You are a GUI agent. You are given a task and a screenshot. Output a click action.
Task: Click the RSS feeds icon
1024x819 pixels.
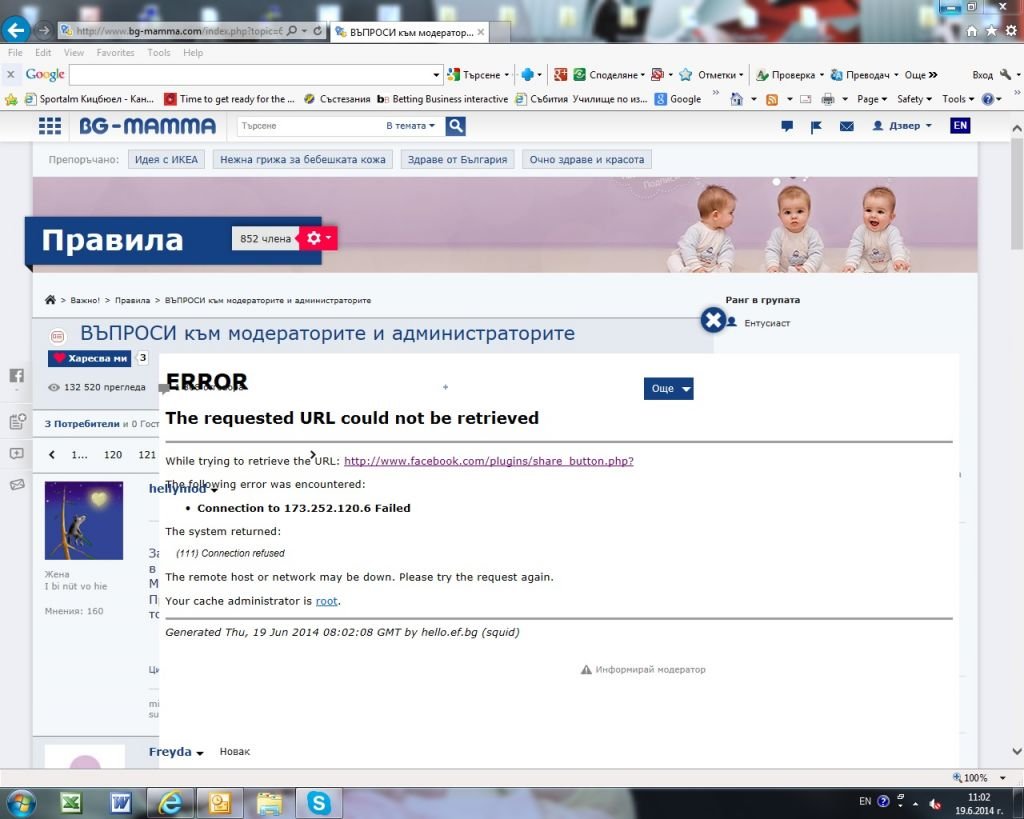click(x=772, y=99)
